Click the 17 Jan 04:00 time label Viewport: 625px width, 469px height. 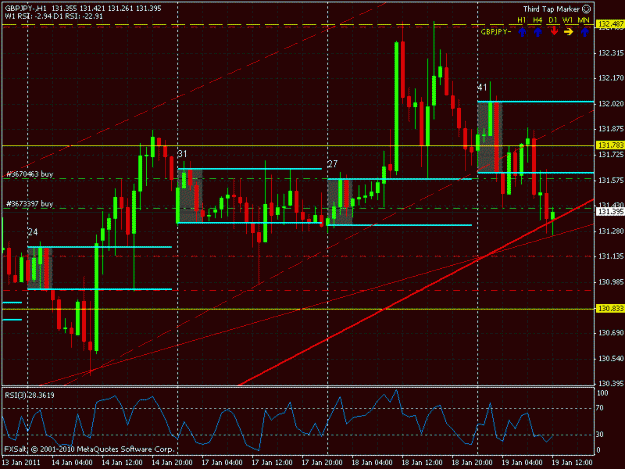click(222, 463)
